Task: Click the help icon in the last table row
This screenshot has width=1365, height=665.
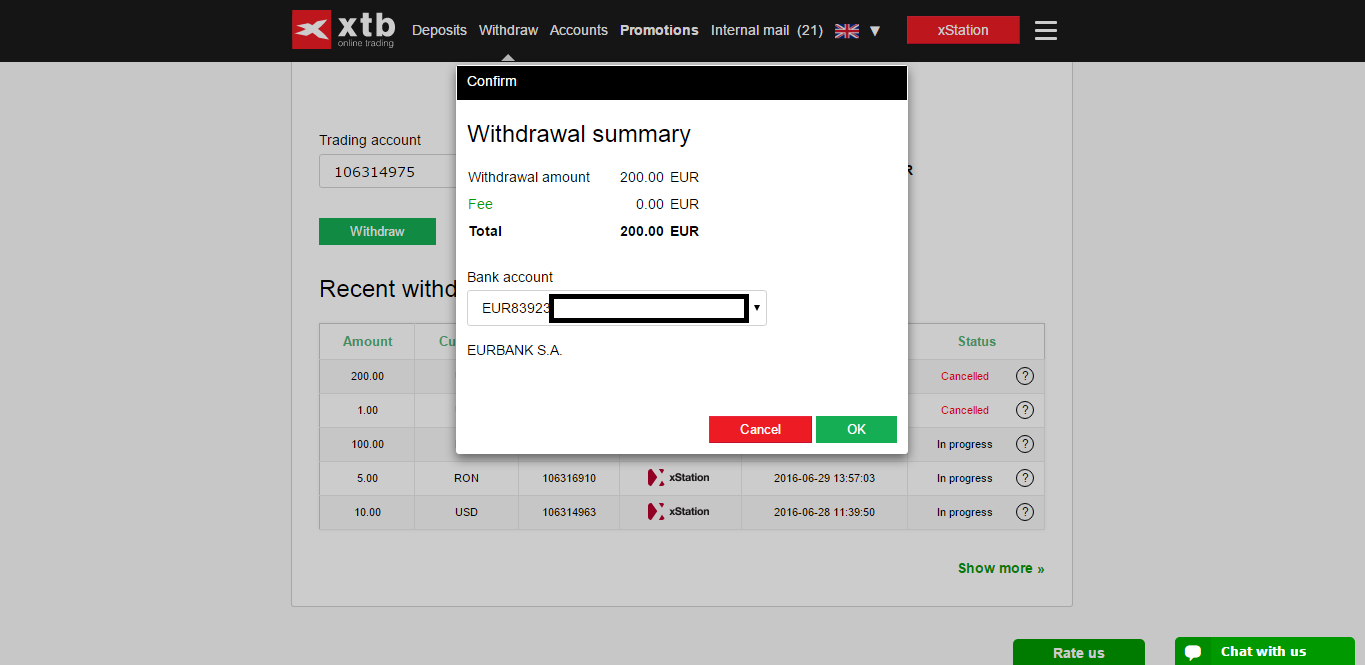Action: point(1024,511)
